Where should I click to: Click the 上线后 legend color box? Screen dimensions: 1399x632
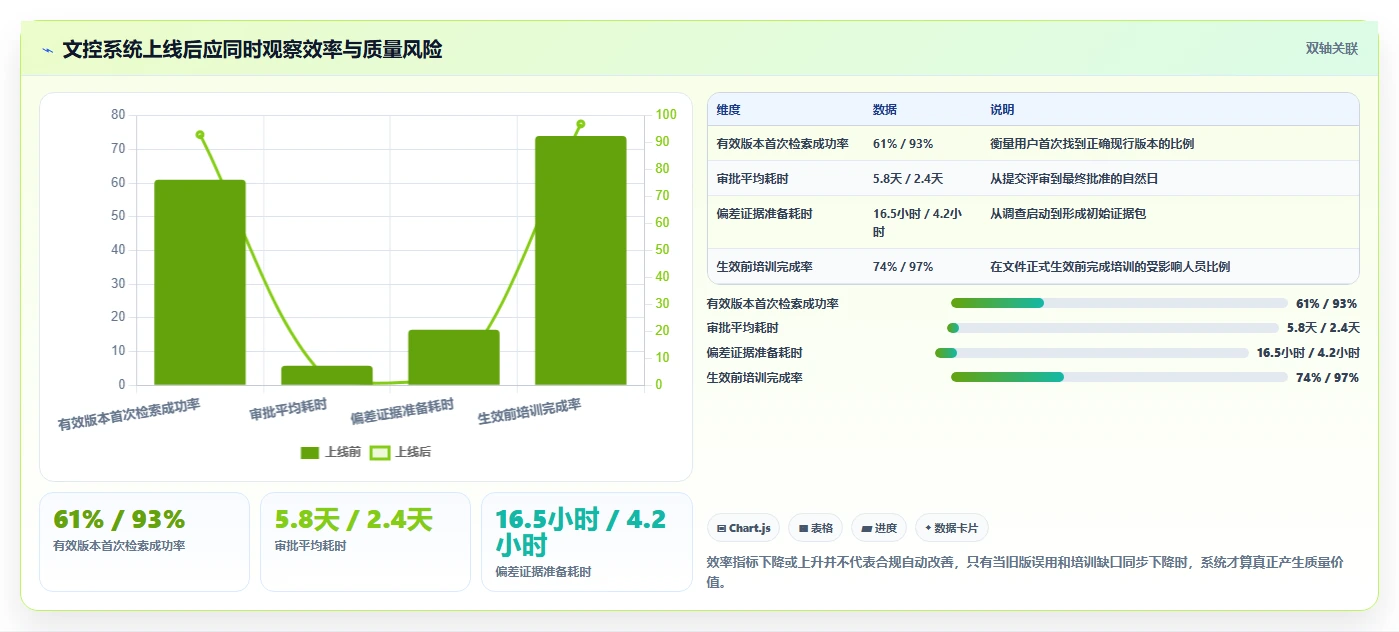pyautogui.click(x=380, y=453)
